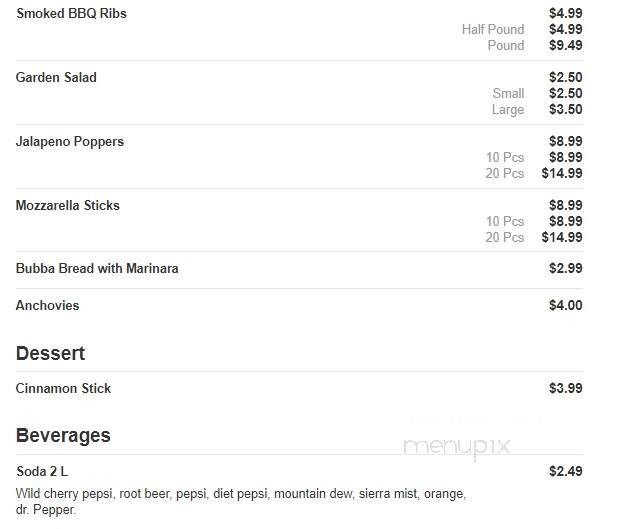Click the Smoked BBQ Ribs menu item
Image resolution: width=636 pixels, height=529 pixels.
(x=71, y=13)
